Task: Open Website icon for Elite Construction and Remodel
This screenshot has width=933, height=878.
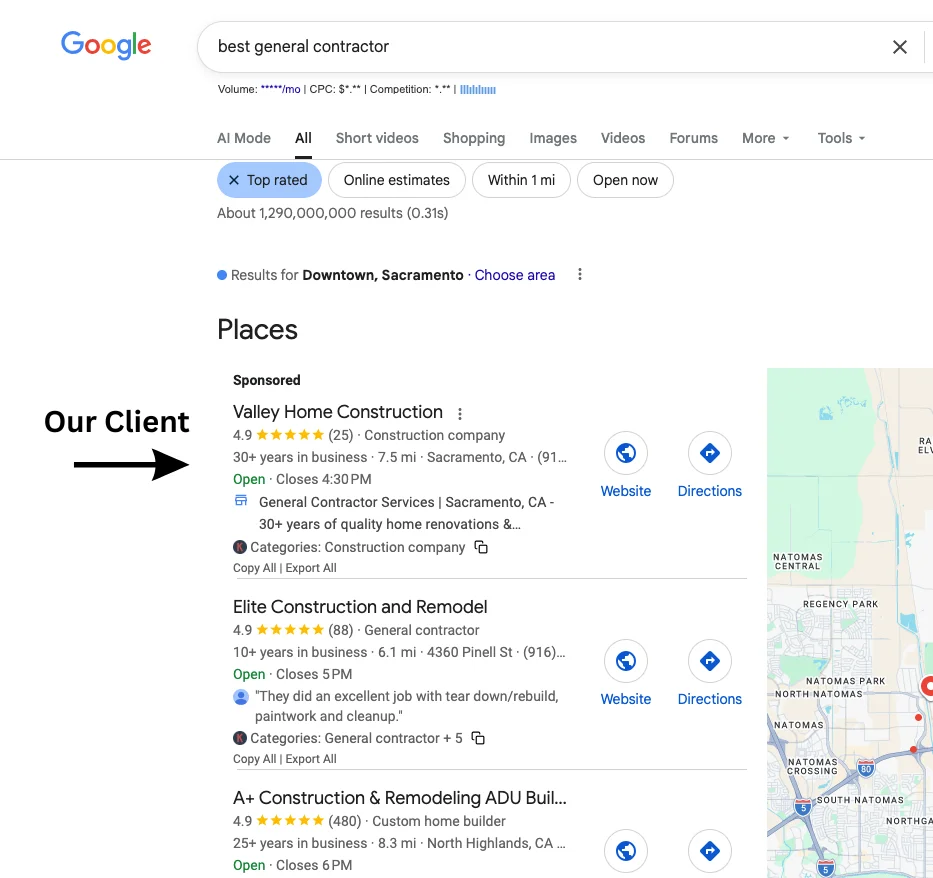Action: [626, 662]
